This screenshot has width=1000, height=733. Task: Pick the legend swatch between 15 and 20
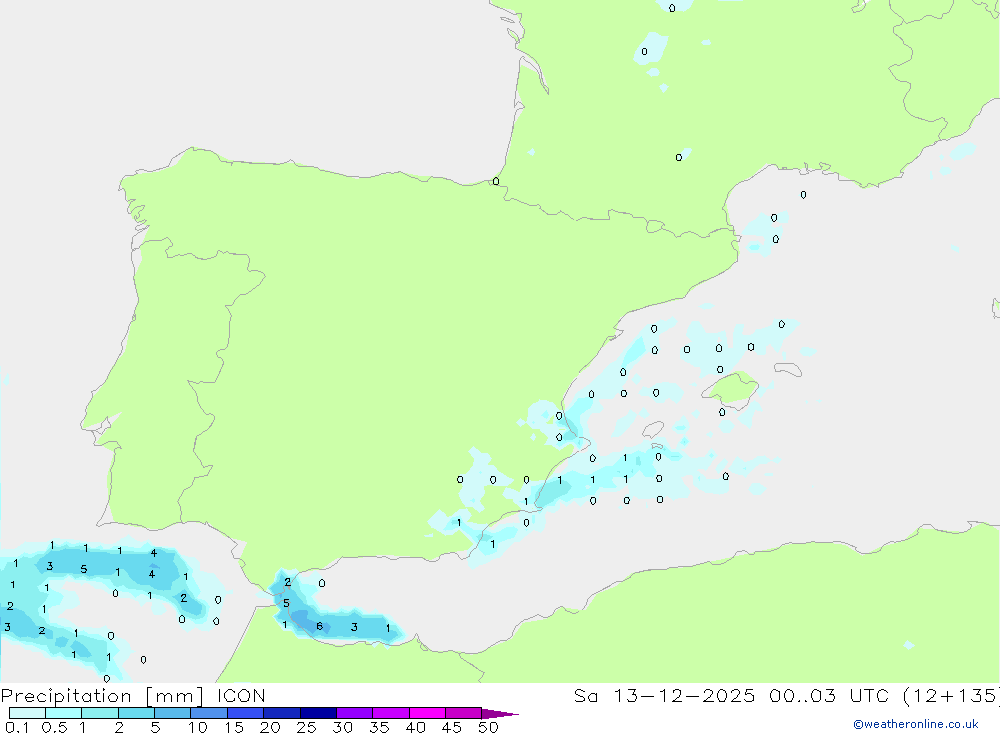(246, 713)
